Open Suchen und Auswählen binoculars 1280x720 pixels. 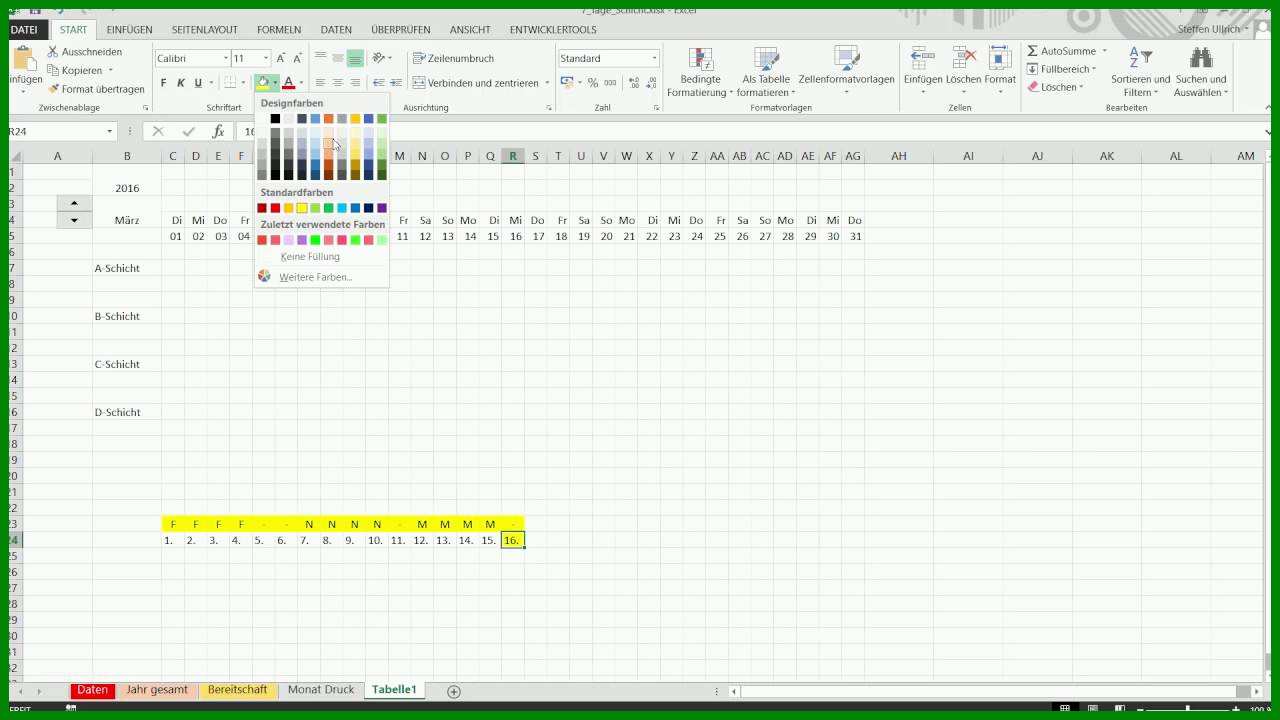tap(1201, 72)
